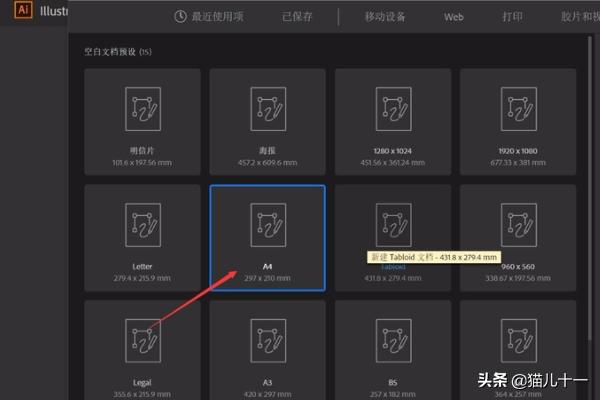Click the 451.56 x 361.24 mm text
The height and width of the screenshot is (400, 600).
[x=393, y=163]
